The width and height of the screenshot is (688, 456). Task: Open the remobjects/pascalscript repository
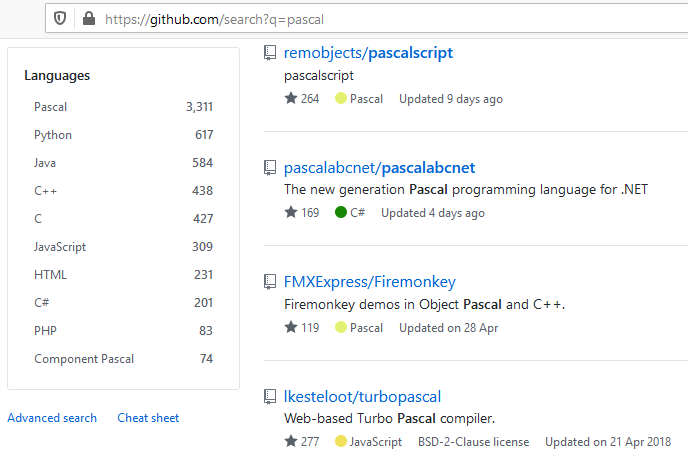tap(368, 53)
